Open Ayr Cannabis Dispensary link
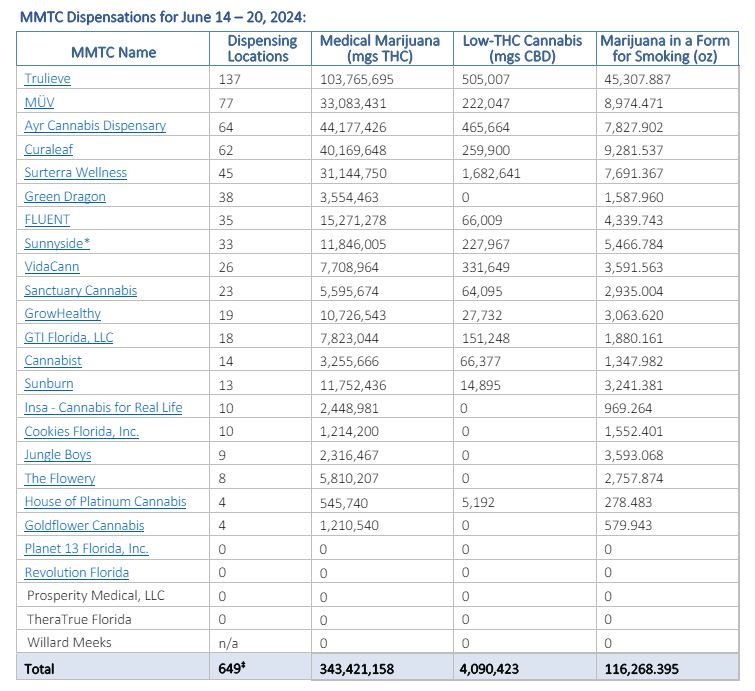The height and width of the screenshot is (691, 755). [x=95, y=126]
